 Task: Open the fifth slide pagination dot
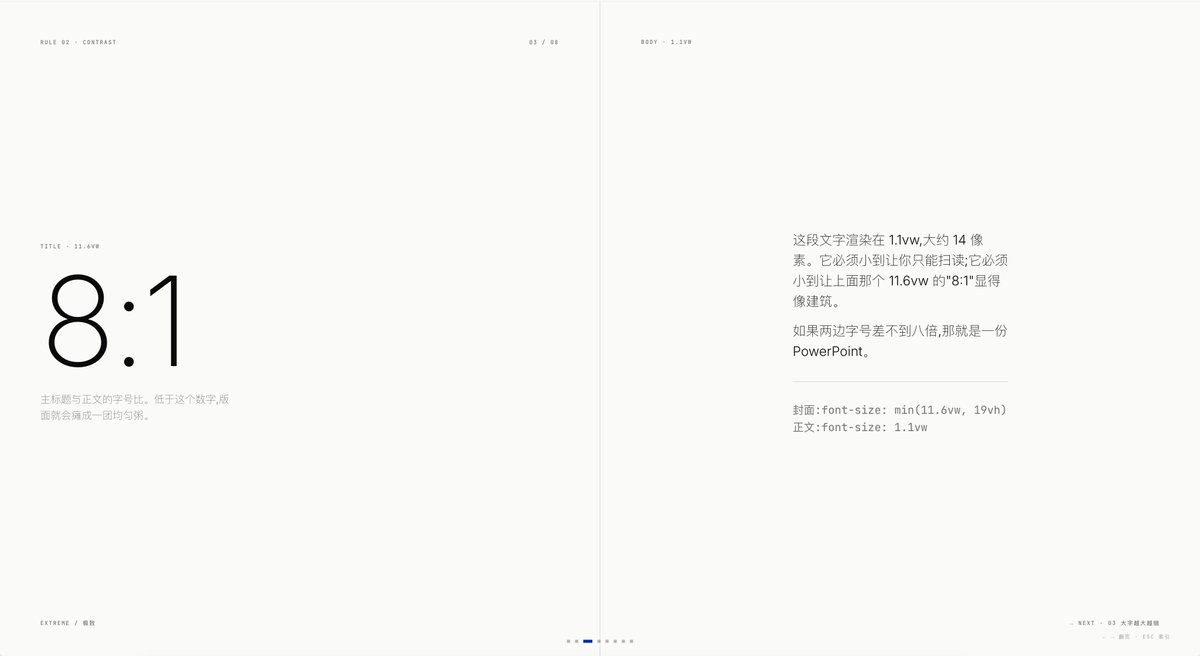tap(607, 641)
